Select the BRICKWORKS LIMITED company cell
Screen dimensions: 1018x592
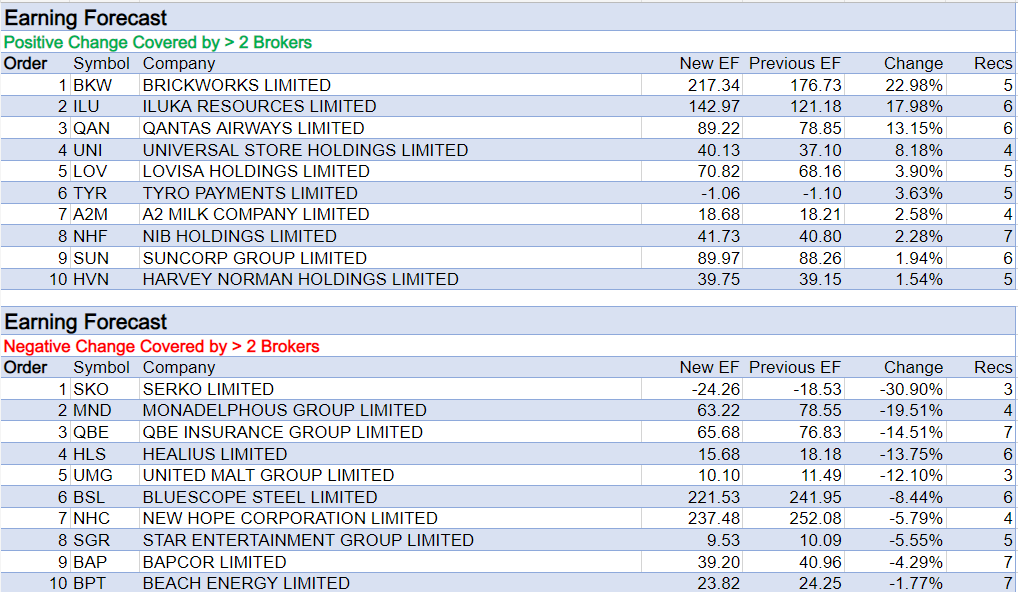click(236, 85)
